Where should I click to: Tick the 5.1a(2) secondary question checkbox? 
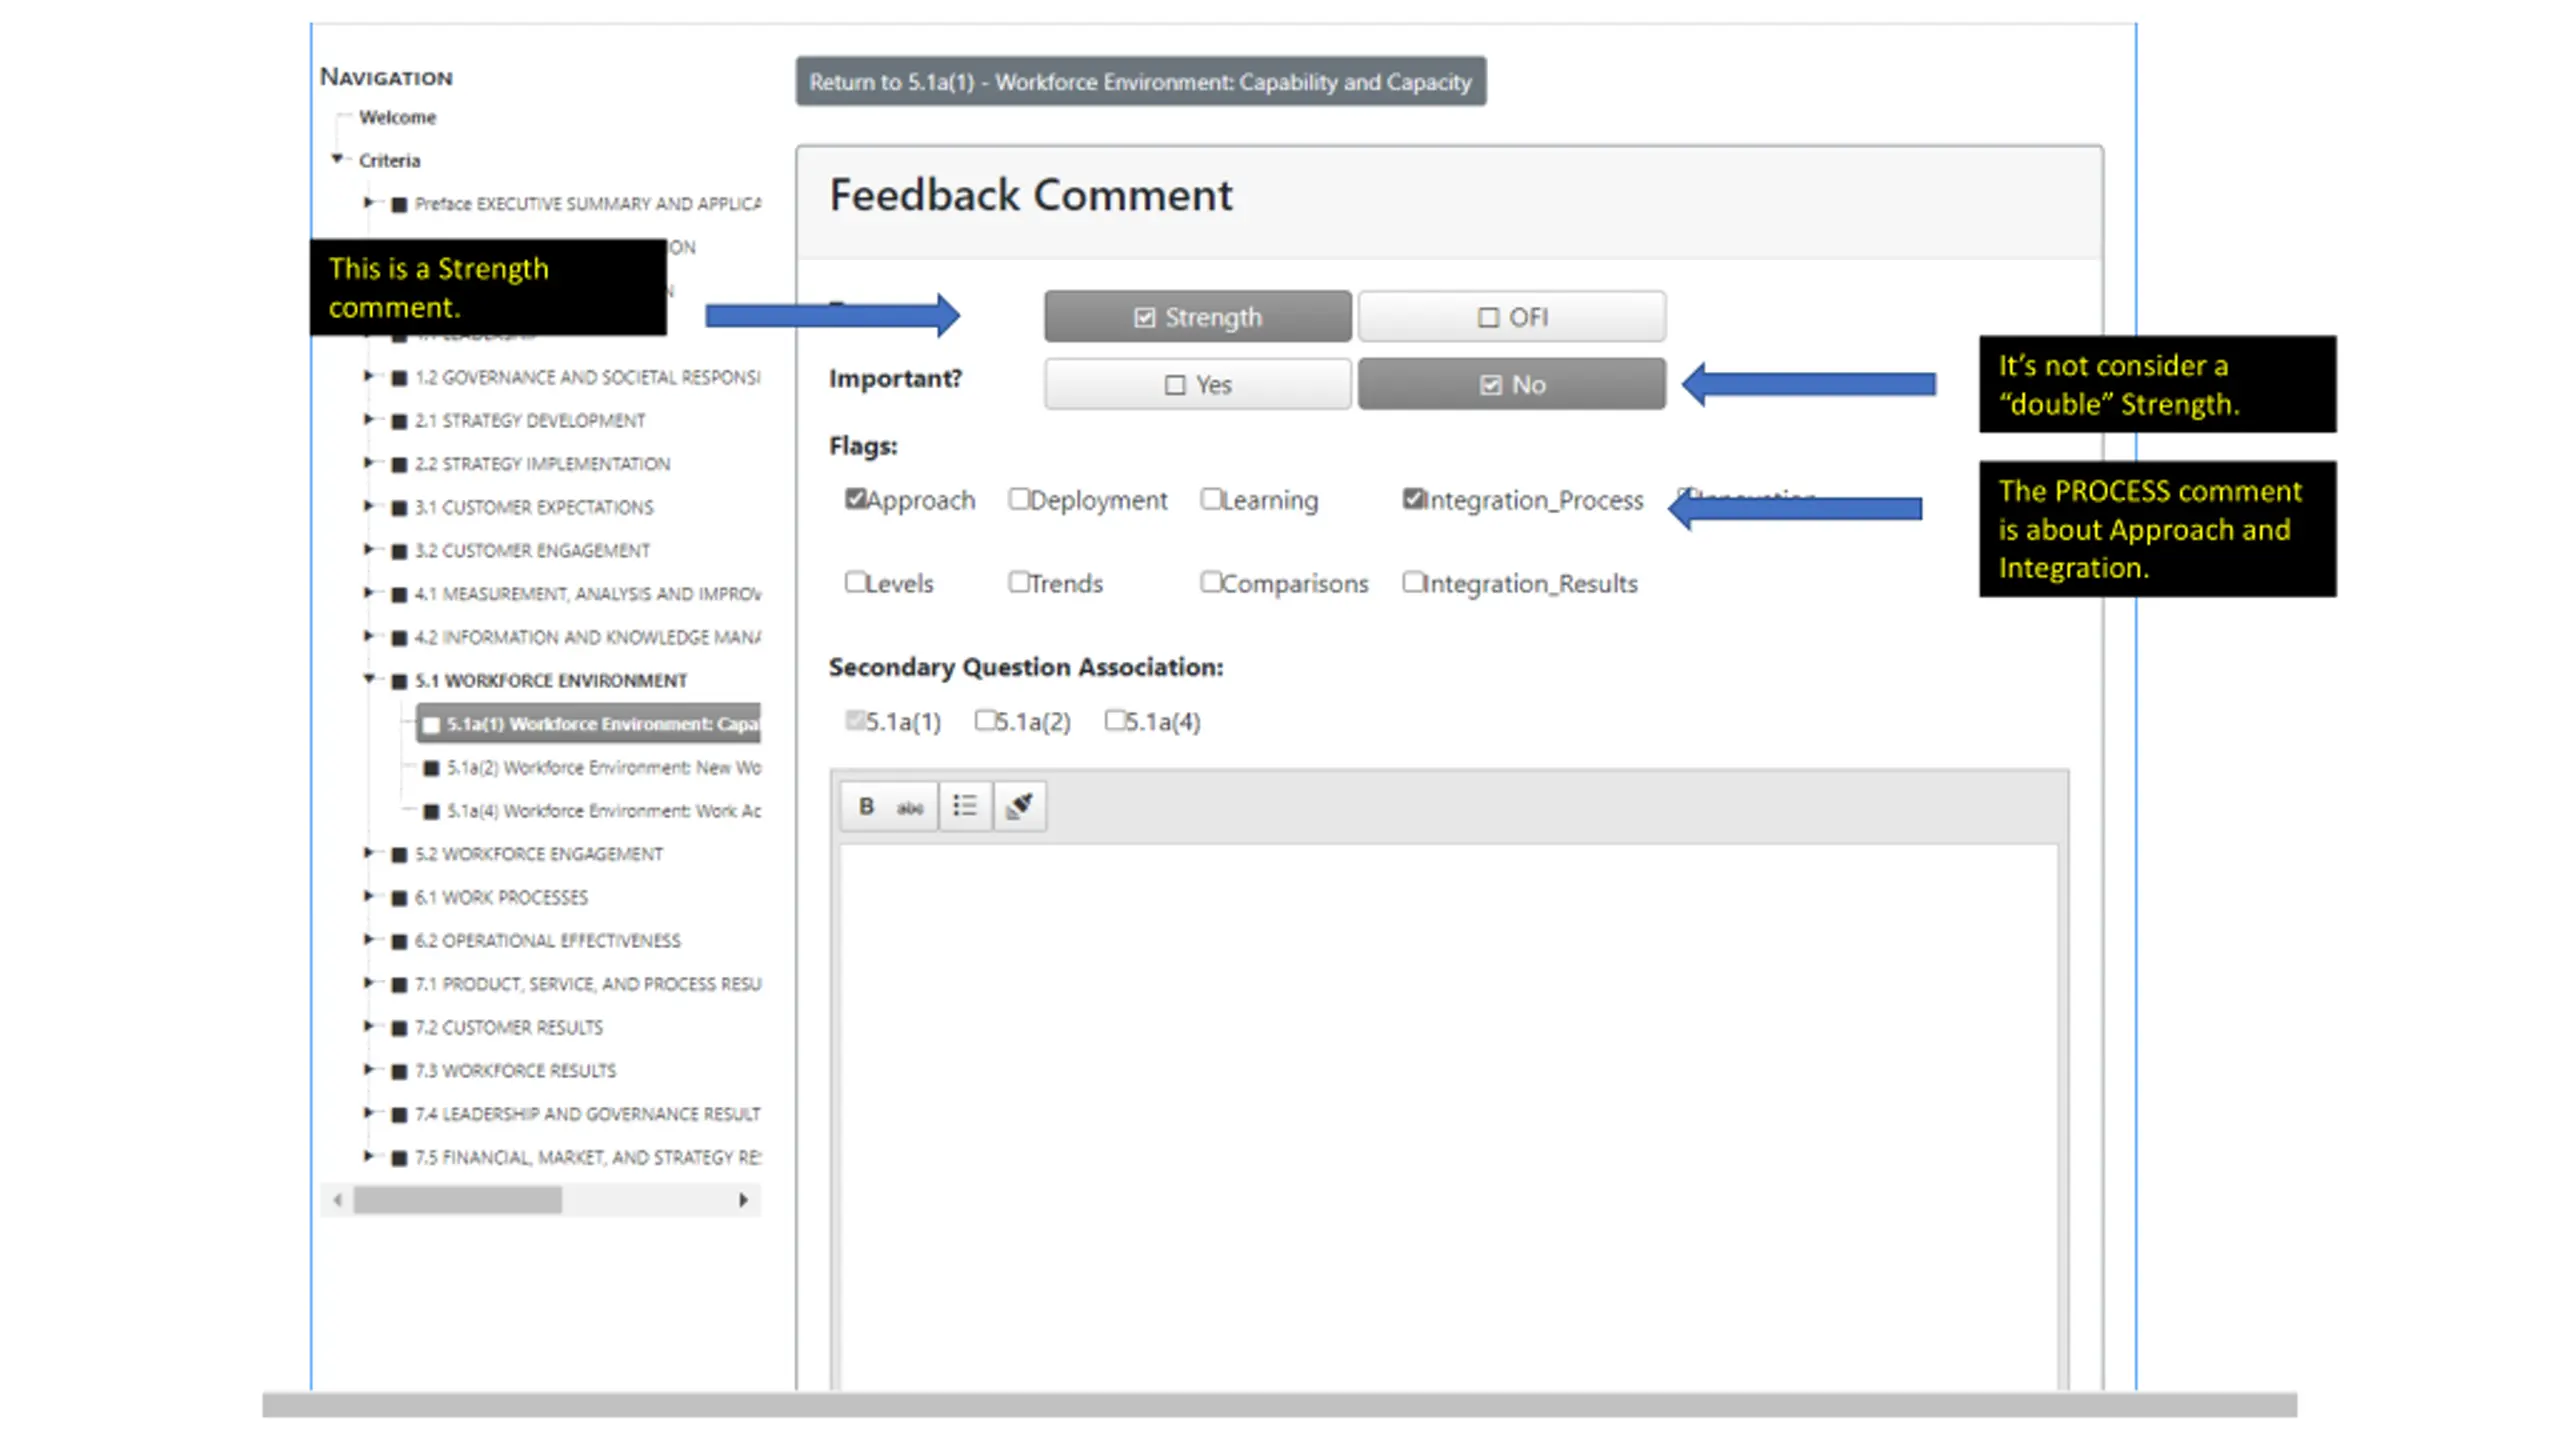click(x=984, y=720)
